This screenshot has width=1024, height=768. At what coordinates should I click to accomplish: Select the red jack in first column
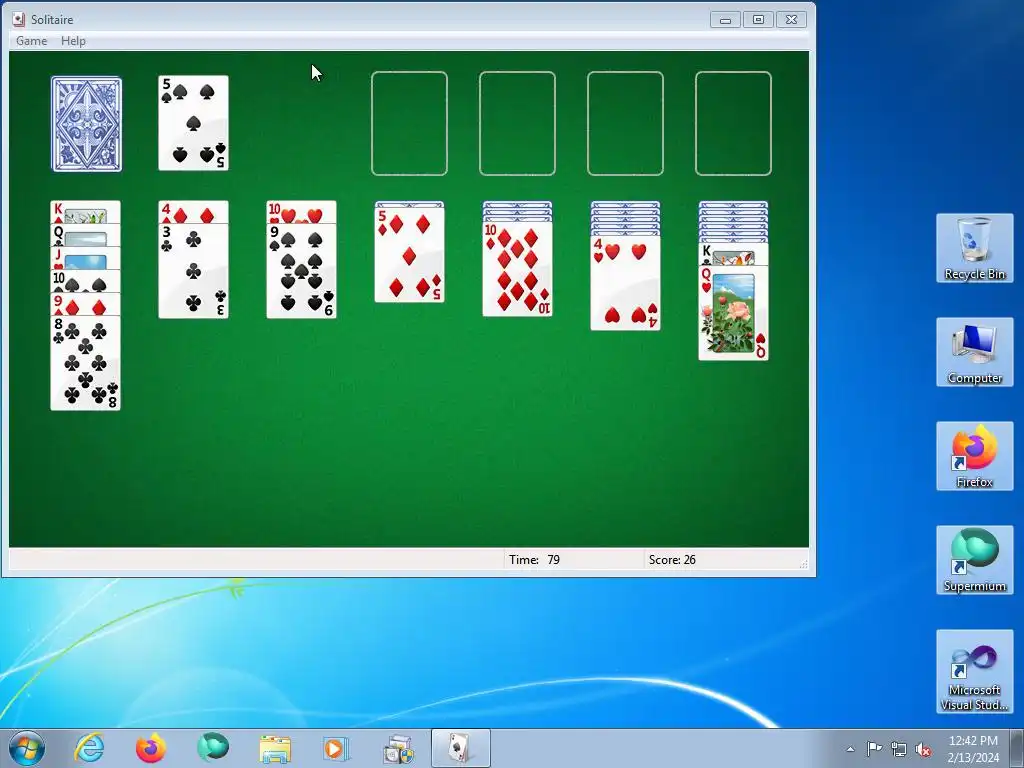[x=86, y=259]
